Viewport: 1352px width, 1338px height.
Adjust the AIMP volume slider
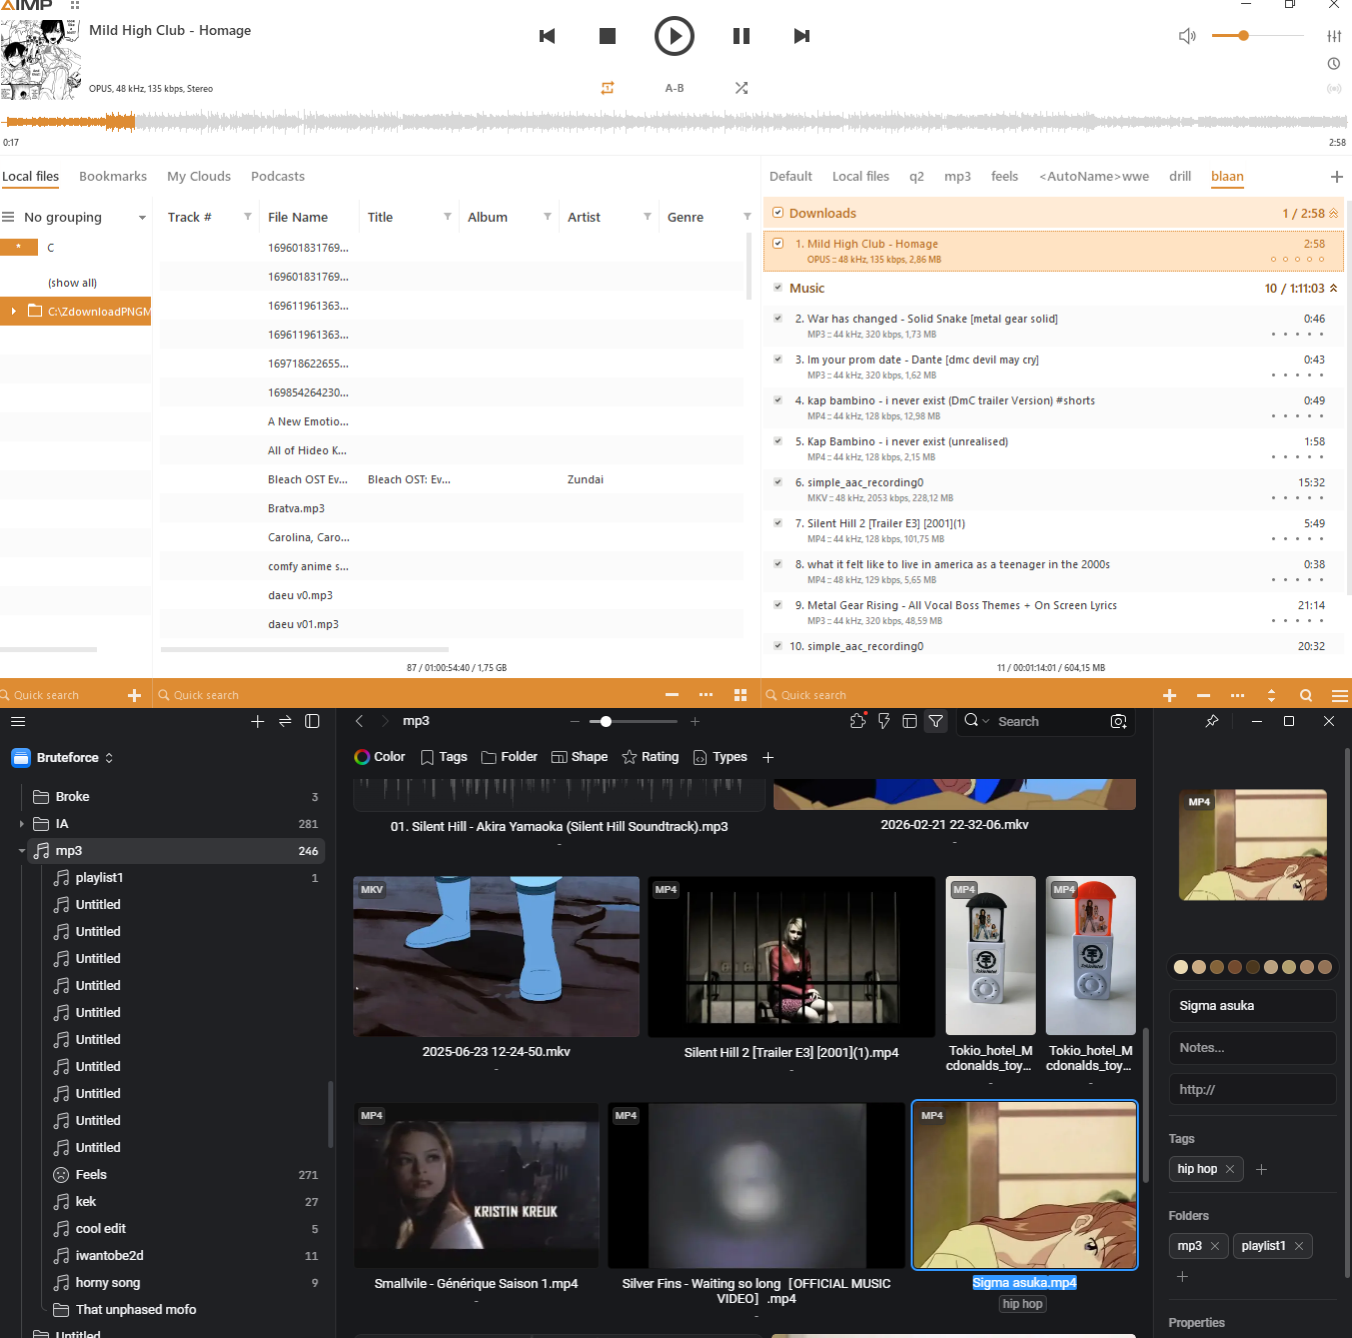coord(1257,36)
